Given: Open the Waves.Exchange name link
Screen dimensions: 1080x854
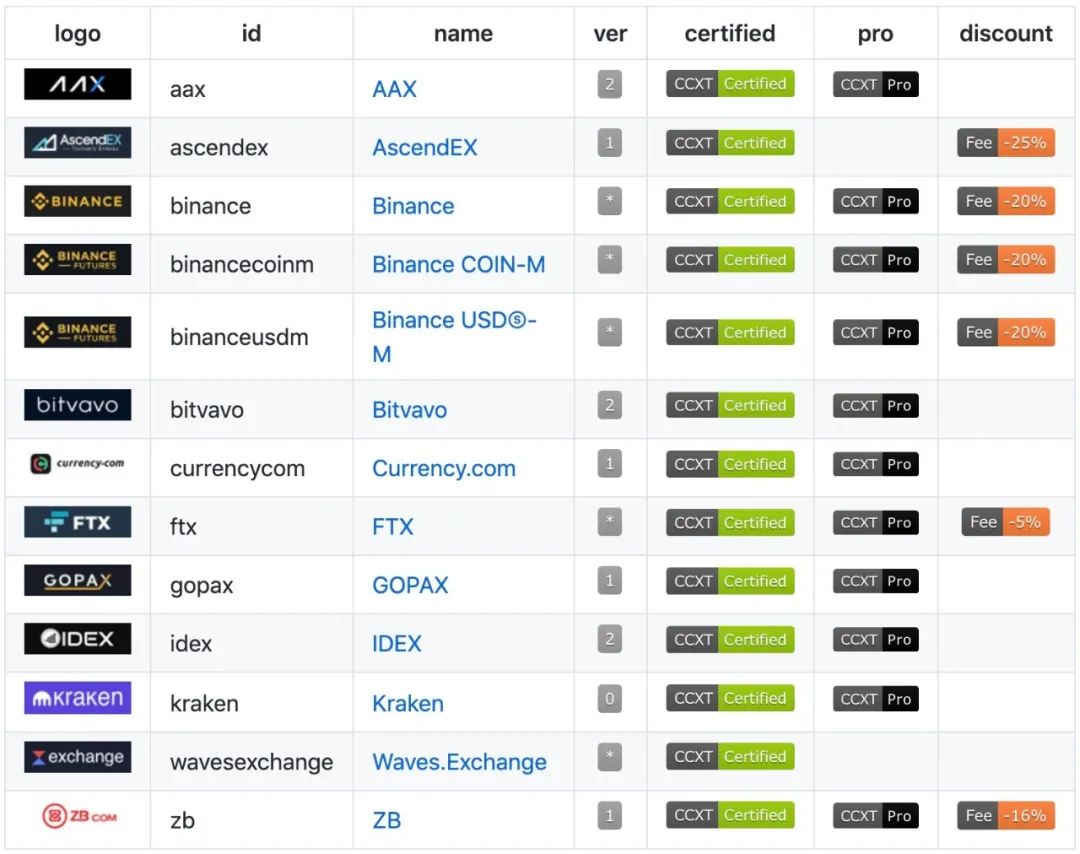Looking at the screenshot, I should 459,762.
